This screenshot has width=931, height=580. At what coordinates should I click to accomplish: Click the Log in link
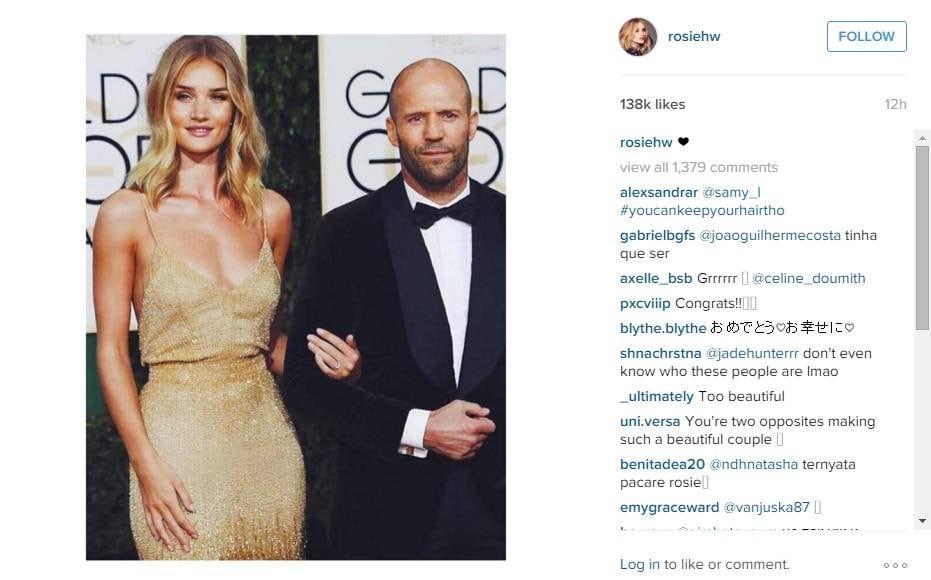(639, 565)
